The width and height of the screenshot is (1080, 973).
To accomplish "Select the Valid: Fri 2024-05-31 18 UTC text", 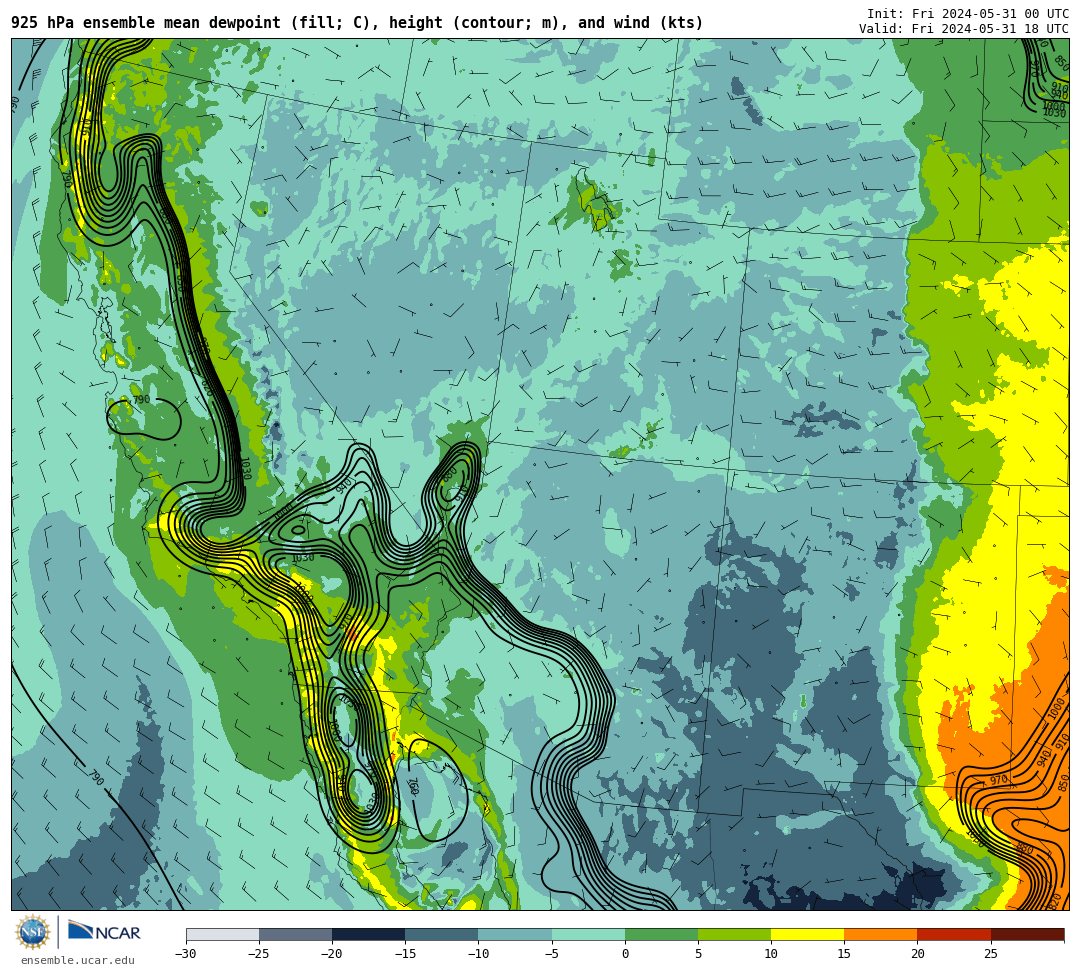I will (964, 28).
